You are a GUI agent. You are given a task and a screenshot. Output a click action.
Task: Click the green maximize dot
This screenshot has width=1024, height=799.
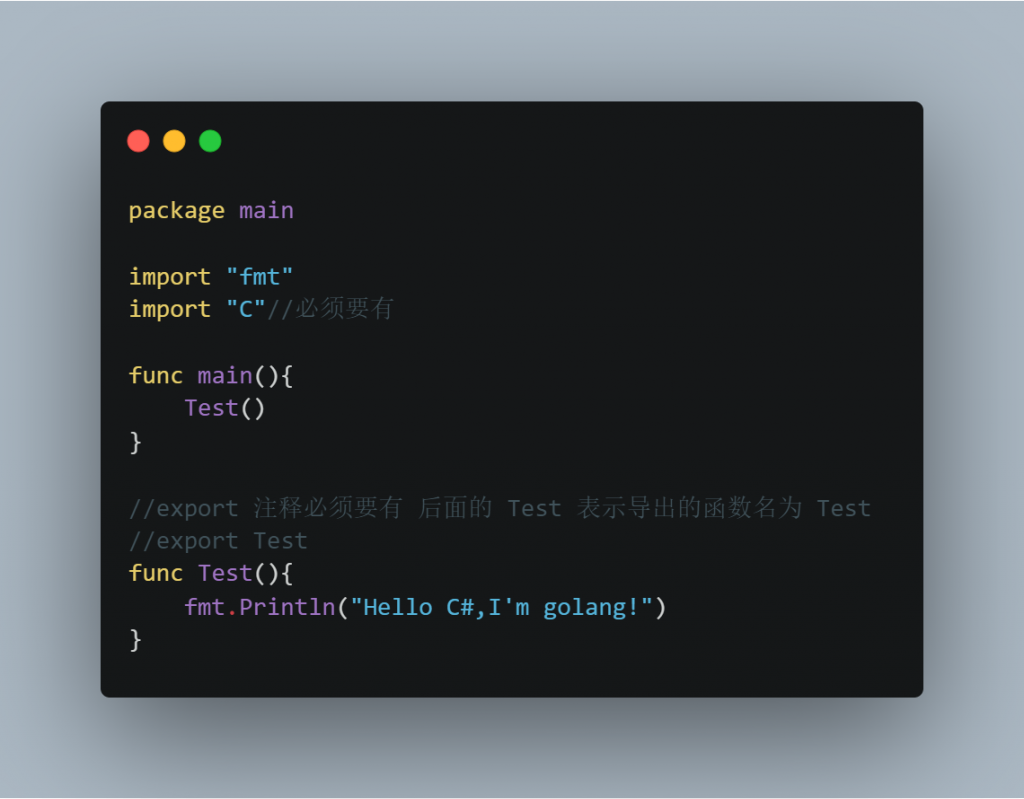210,141
